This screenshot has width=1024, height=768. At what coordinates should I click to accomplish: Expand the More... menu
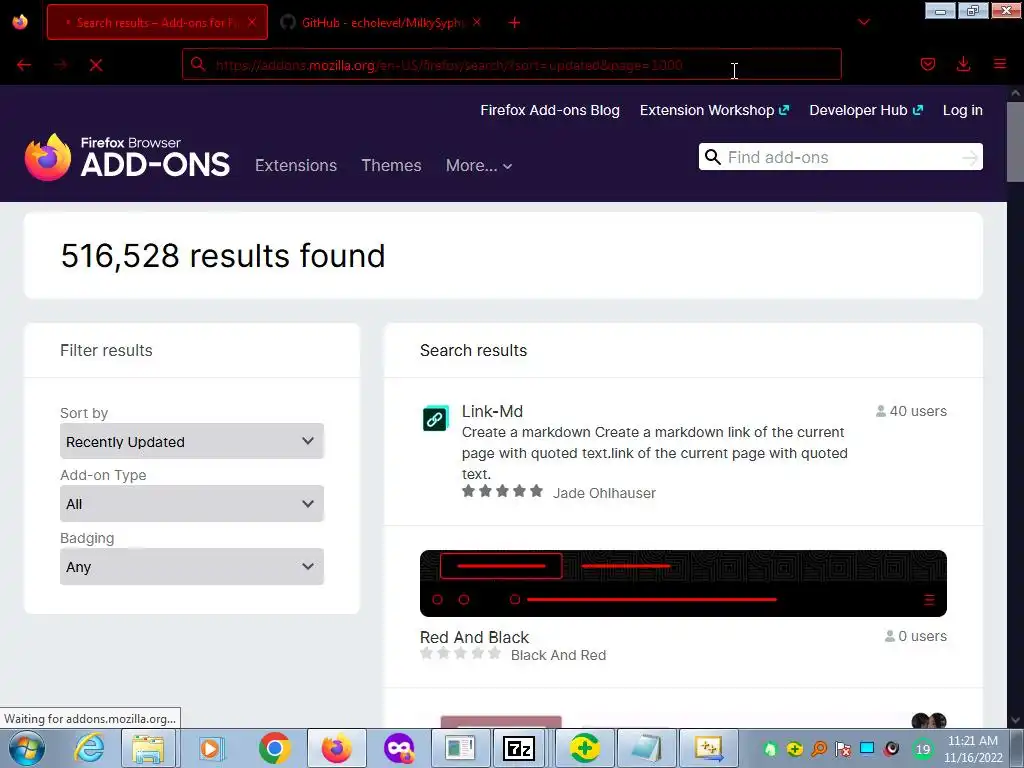click(x=479, y=165)
